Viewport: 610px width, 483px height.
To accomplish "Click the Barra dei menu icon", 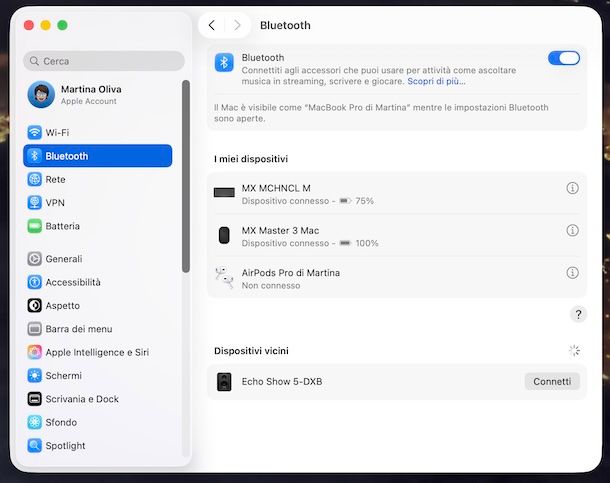I will [x=35, y=329].
